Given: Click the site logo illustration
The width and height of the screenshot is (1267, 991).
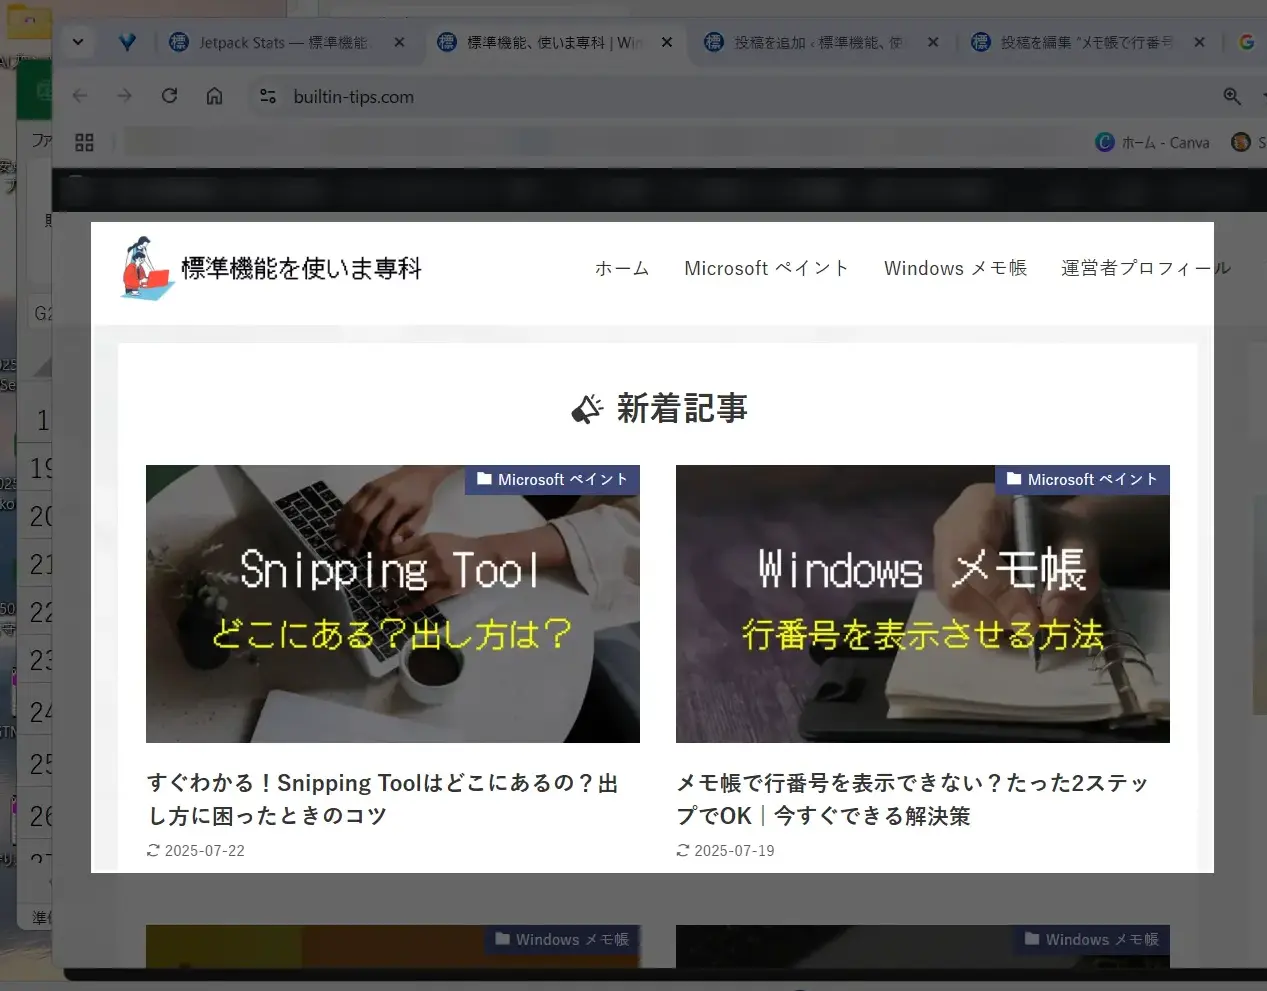Looking at the screenshot, I should [147, 267].
